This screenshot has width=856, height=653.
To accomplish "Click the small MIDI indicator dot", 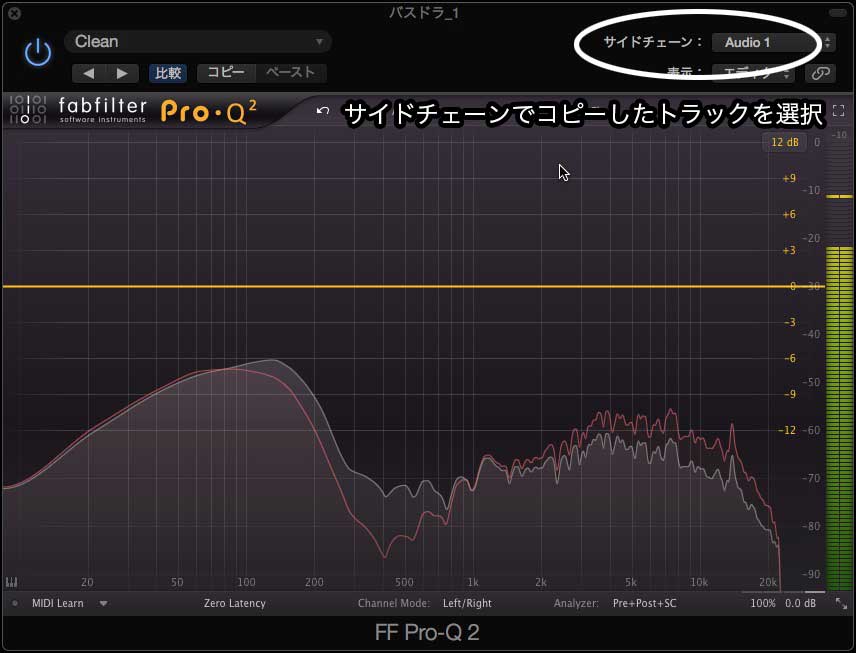I will coord(15,603).
